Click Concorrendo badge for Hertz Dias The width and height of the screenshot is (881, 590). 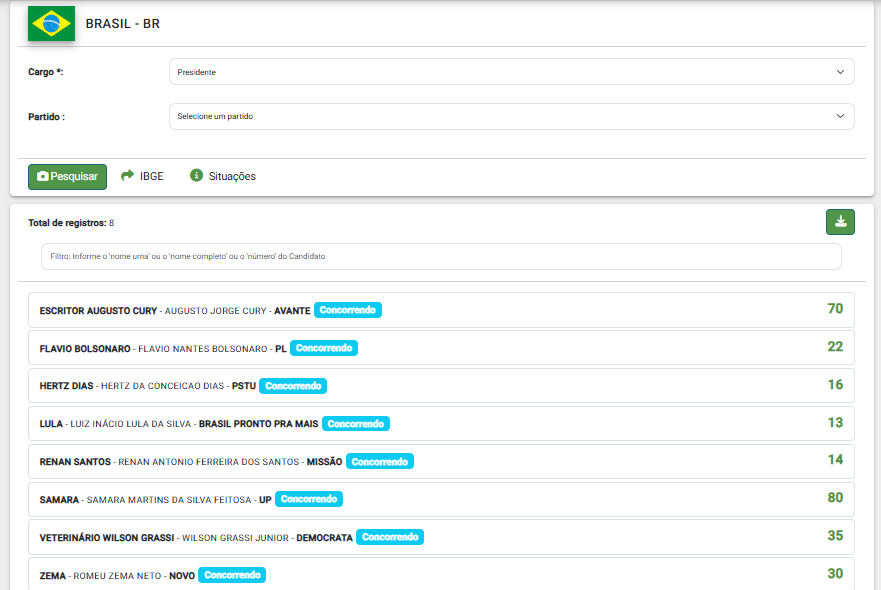pos(293,386)
